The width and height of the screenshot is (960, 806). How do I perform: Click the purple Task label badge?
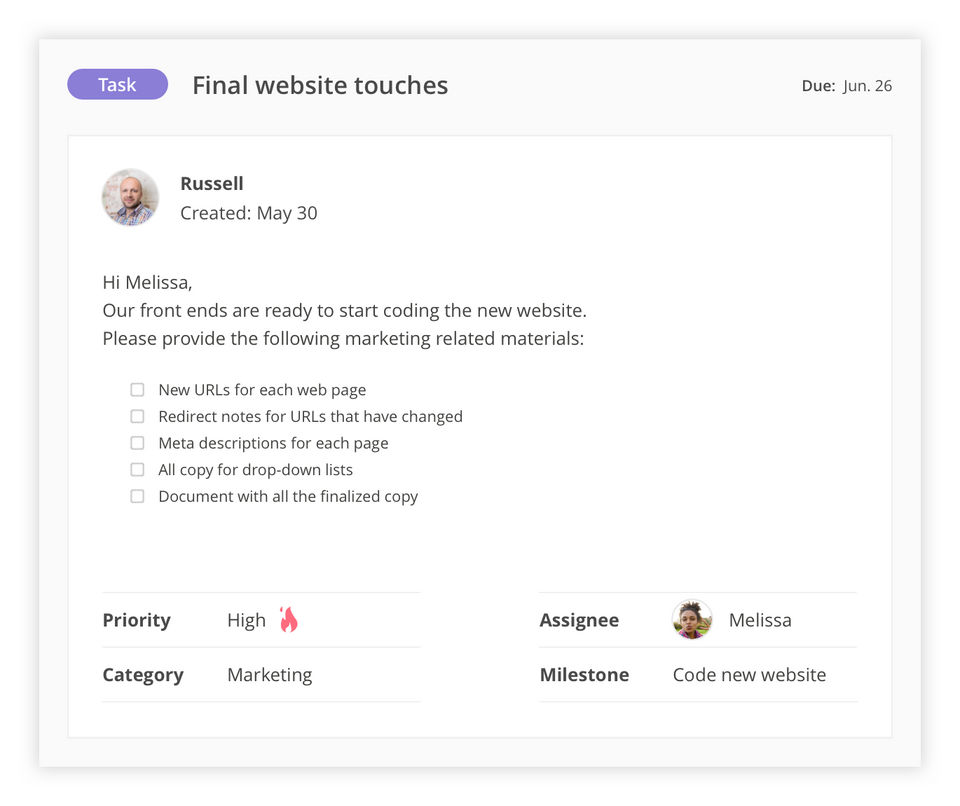coord(117,85)
